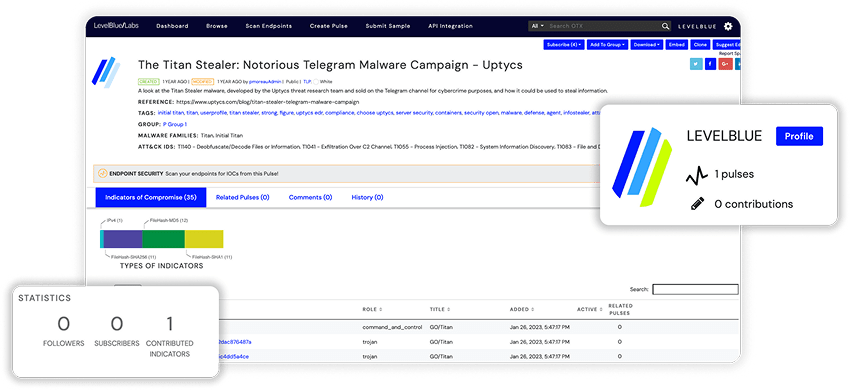Click the Profile button
This screenshot has height=390, width=850.
(x=799, y=136)
